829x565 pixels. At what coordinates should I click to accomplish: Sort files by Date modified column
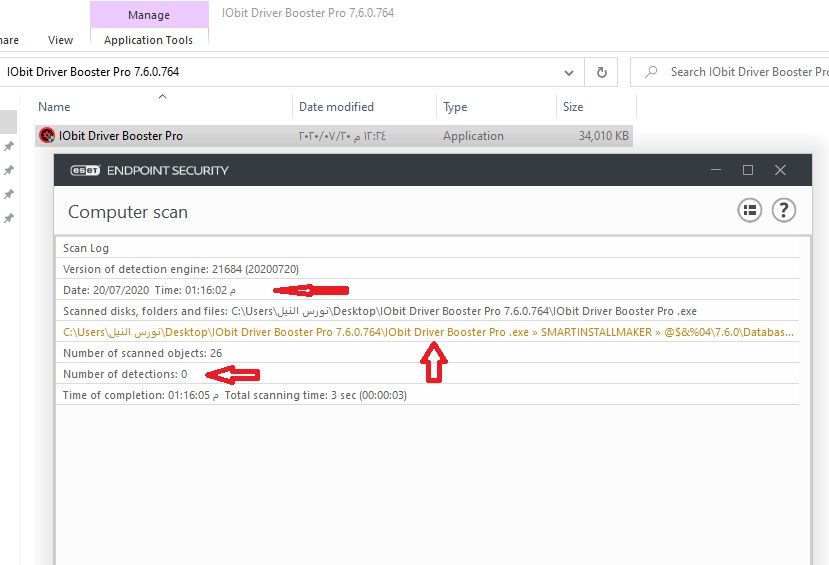pyautogui.click(x=336, y=107)
